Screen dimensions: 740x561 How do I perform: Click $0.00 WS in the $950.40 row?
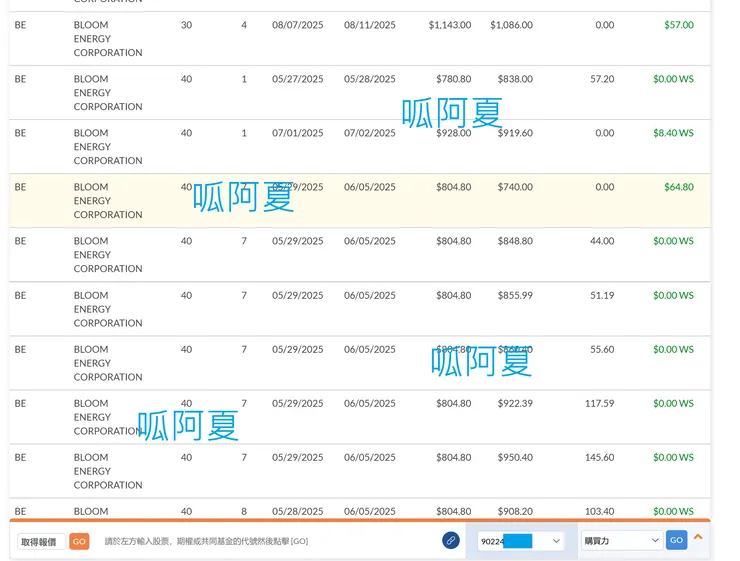point(673,458)
